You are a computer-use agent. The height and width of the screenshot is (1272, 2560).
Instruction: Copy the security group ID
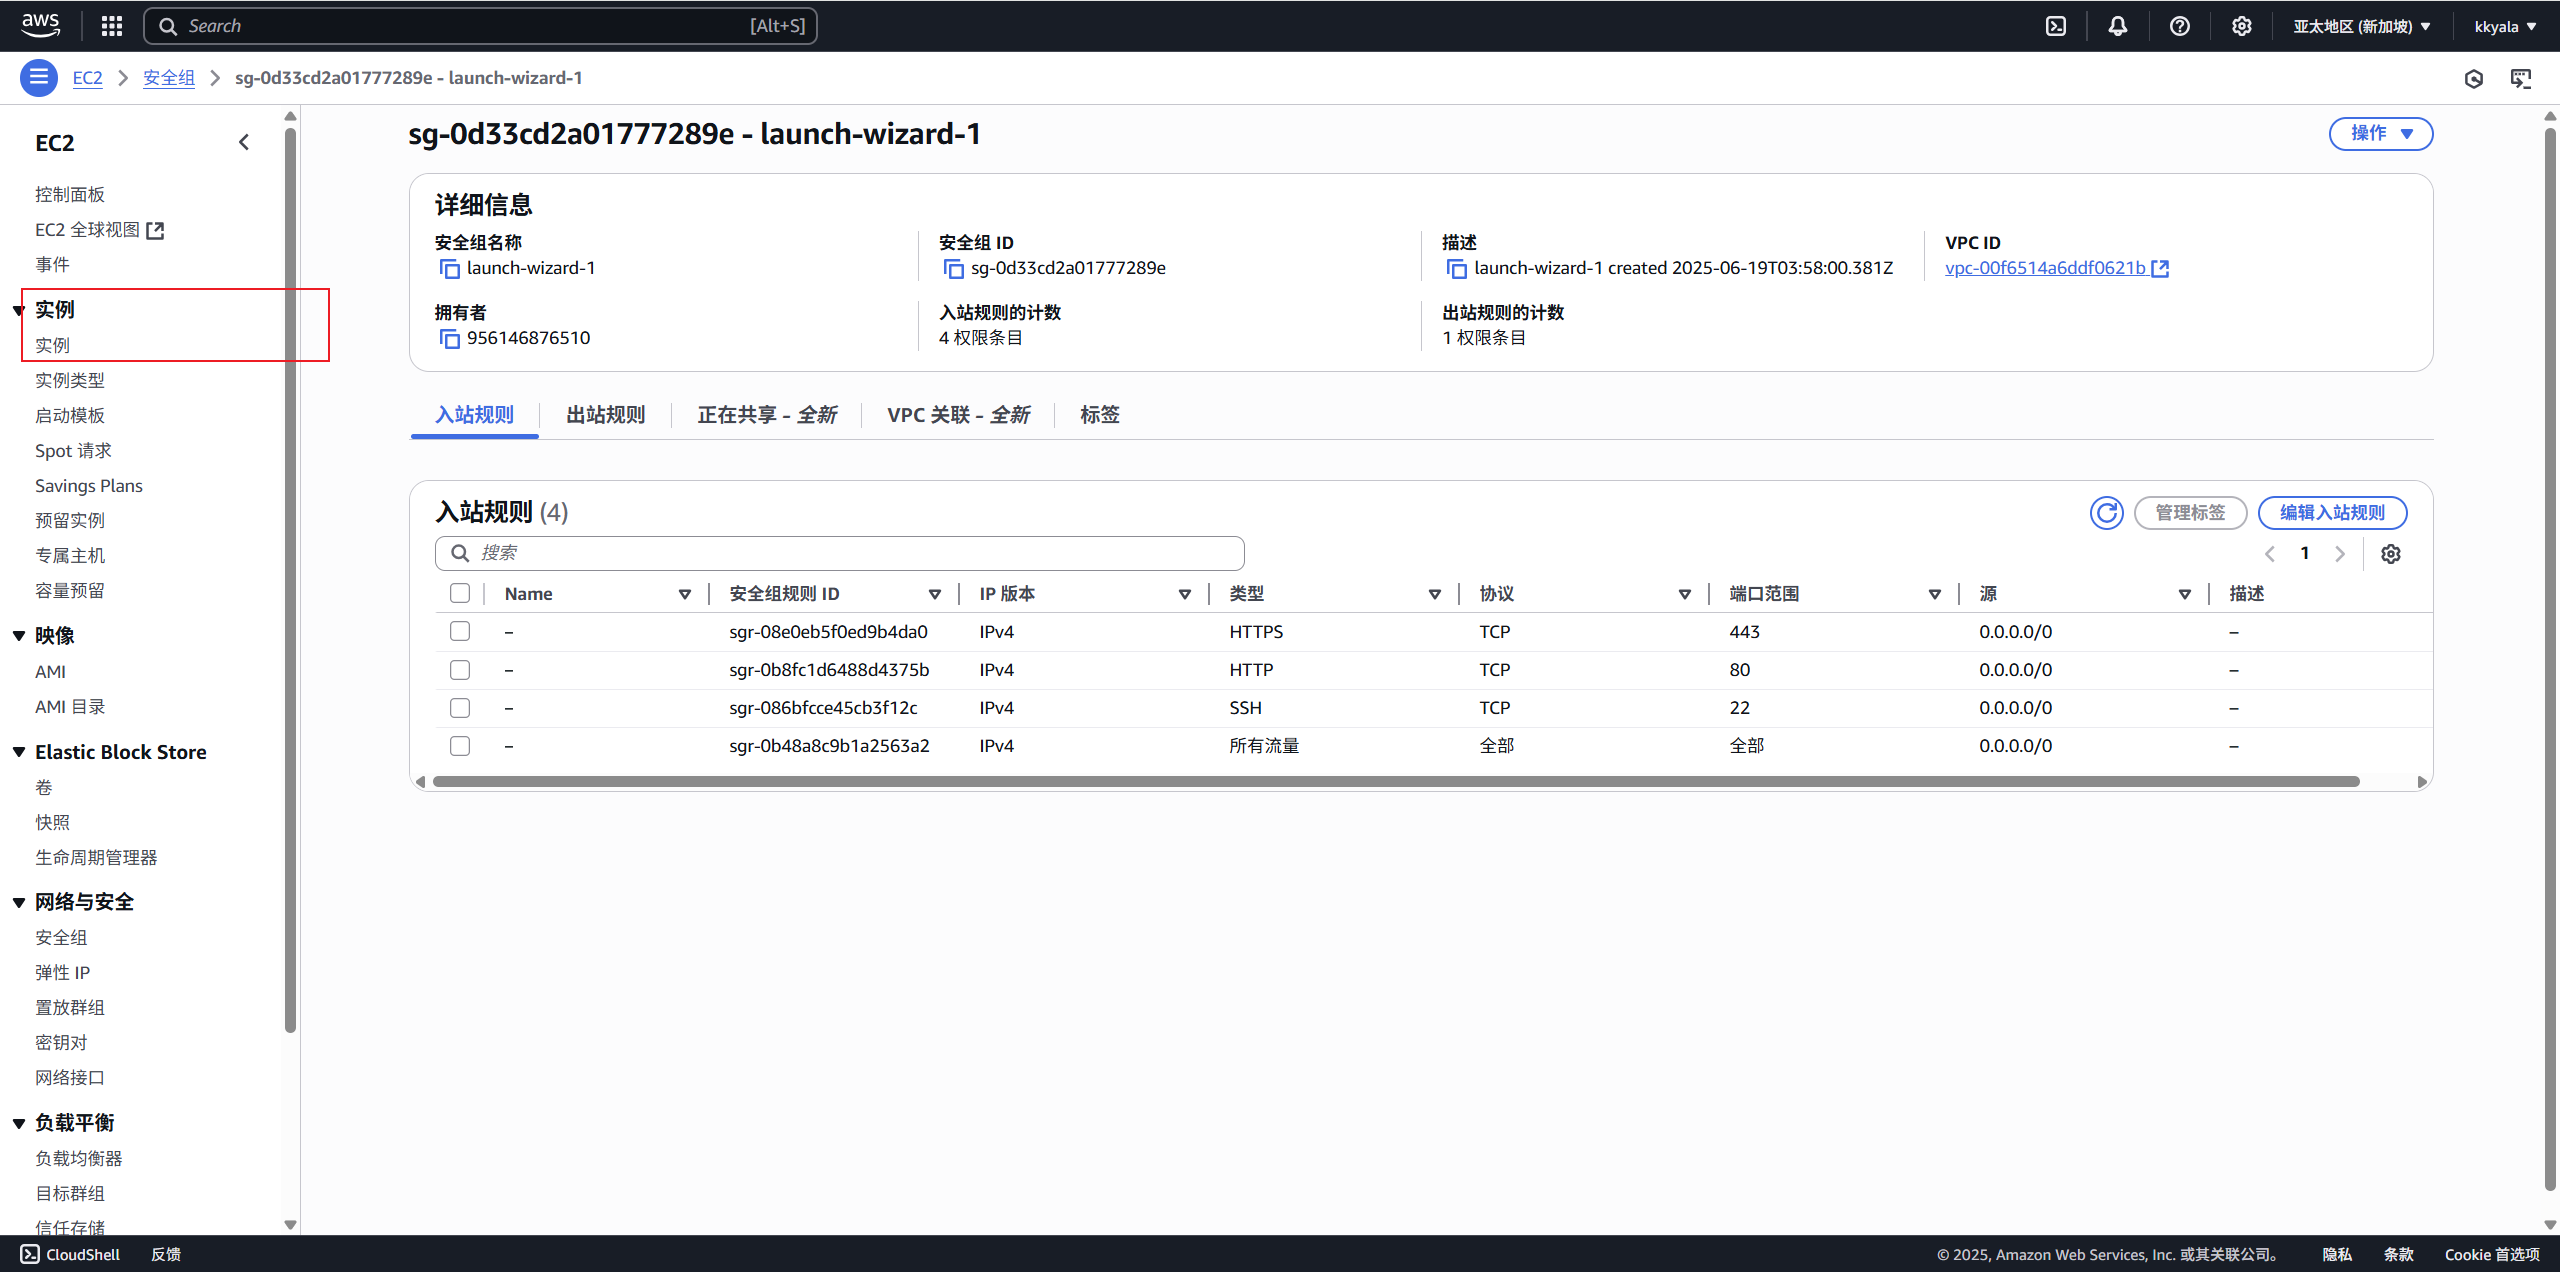click(953, 268)
